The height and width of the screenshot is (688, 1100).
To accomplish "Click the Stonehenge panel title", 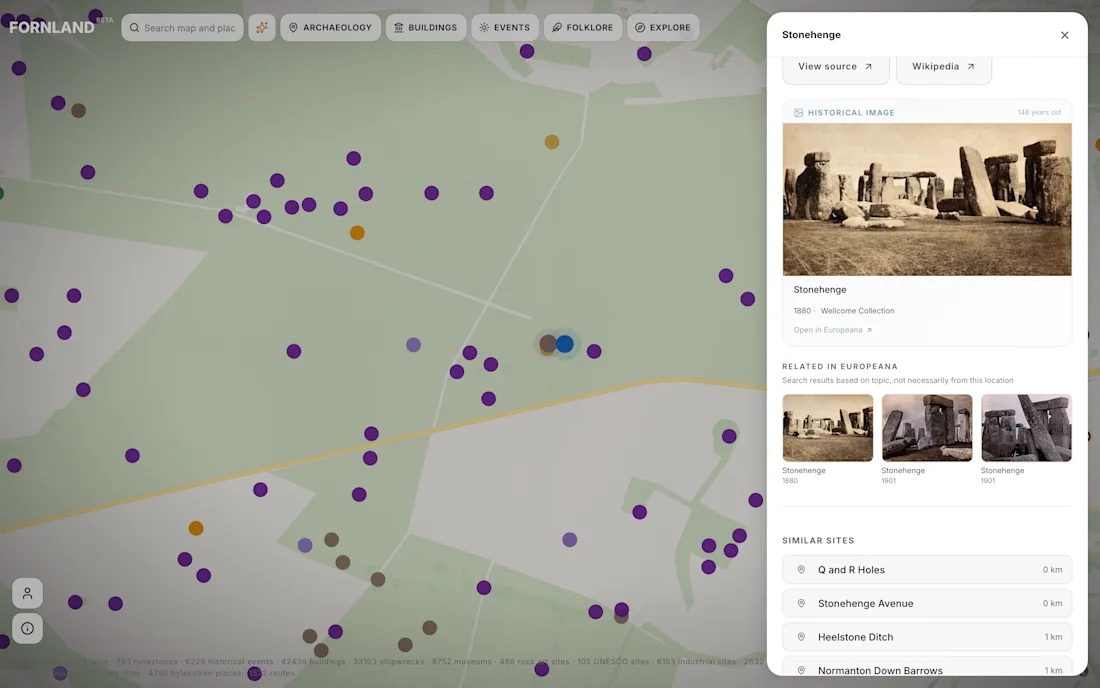I will 811,35.
